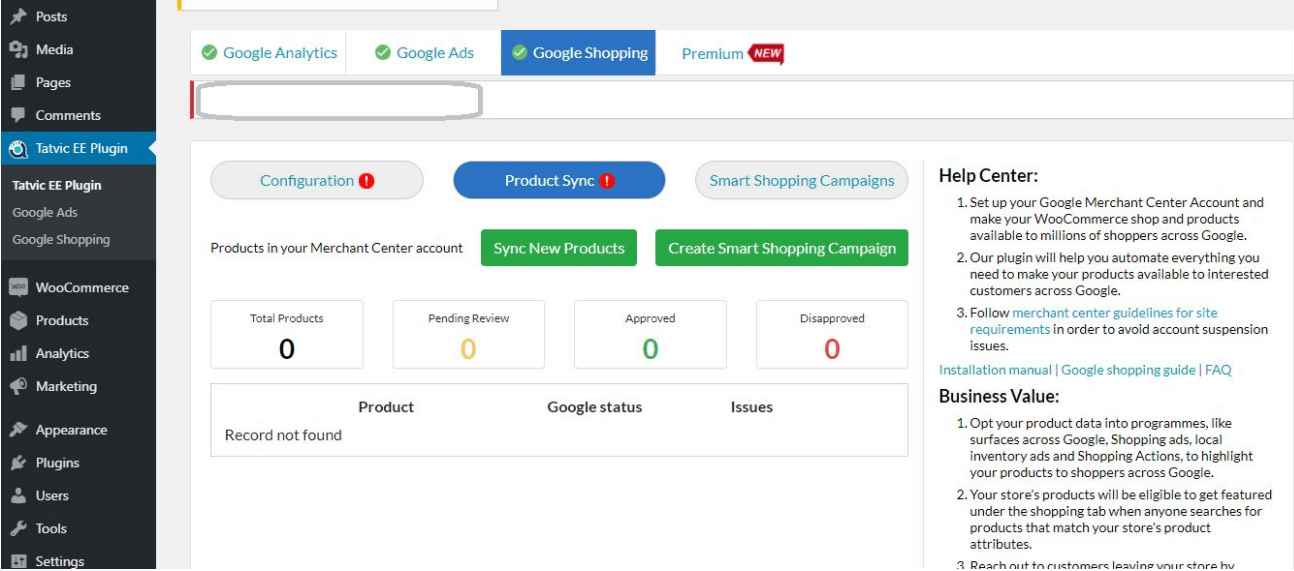Open Google Shopping submenu item

(x=61, y=239)
